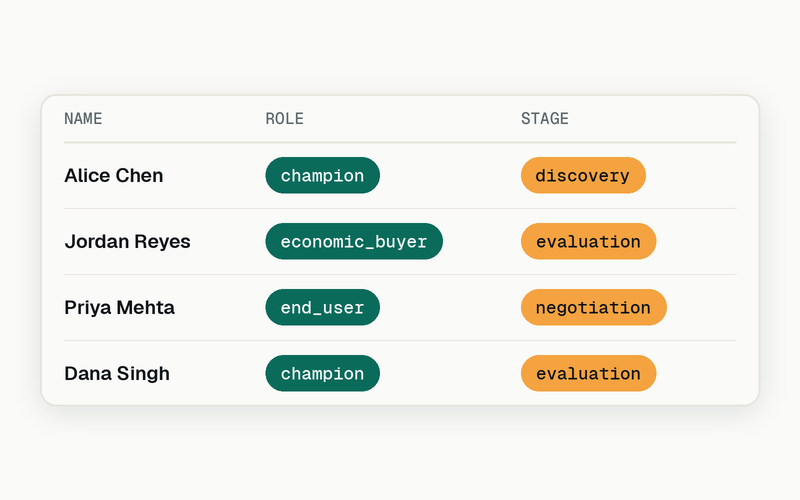Image resolution: width=800 pixels, height=500 pixels.
Task: Click Dana Singh's evaluation stage badge
Action: [x=588, y=373]
